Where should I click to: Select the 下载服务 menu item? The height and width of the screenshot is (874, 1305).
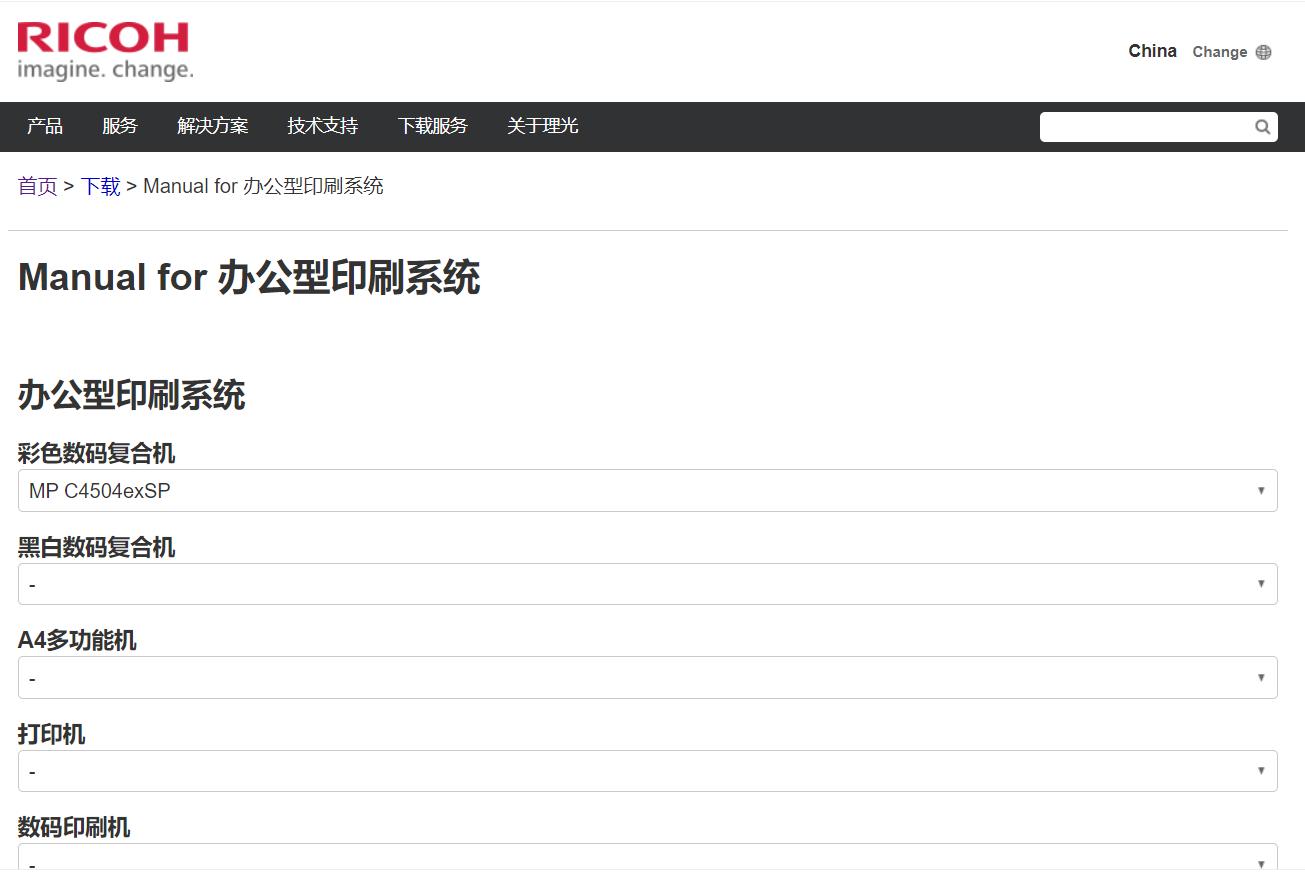coord(432,127)
